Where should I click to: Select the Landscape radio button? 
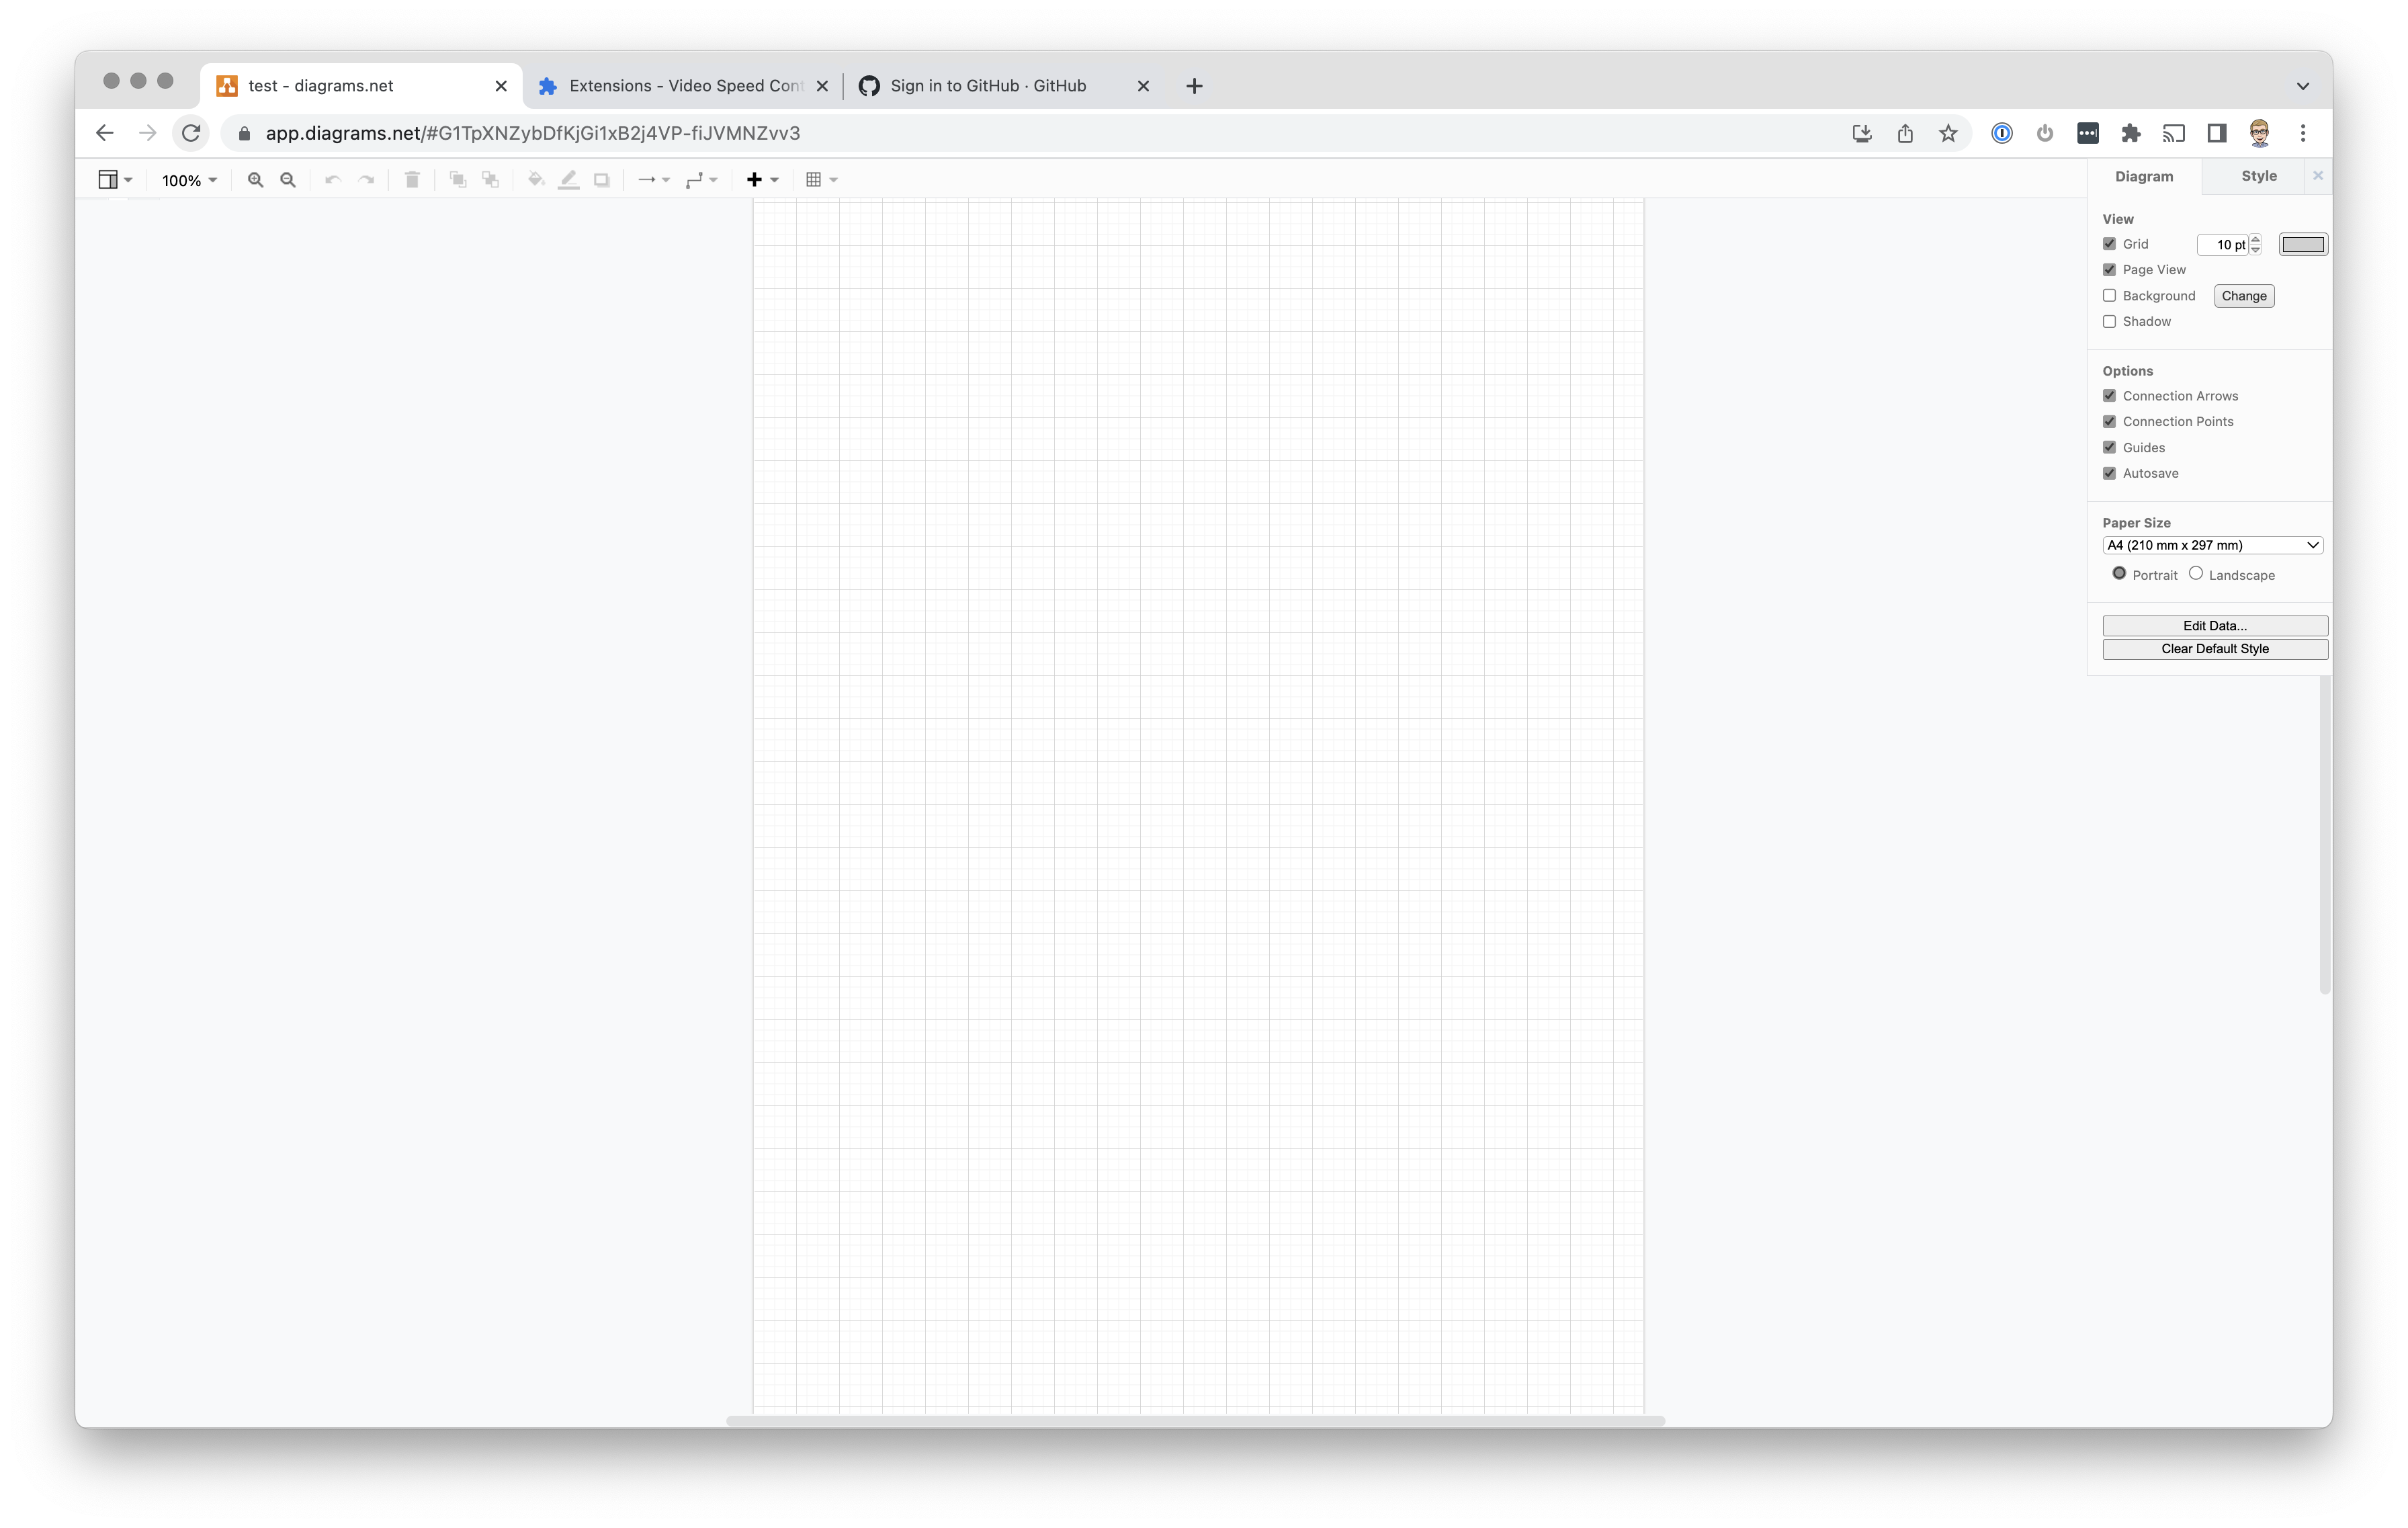click(2196, 573)
